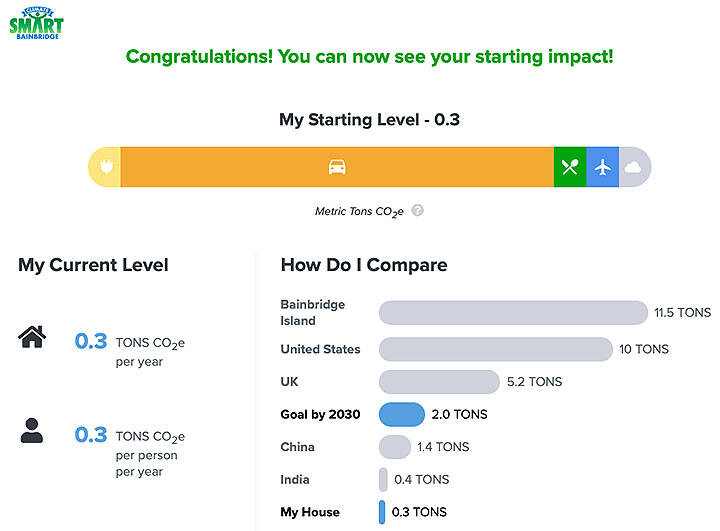This screenshot has width=720, height=531.
Task: Click the car transportation icon
Action: [x=337, y=167]
